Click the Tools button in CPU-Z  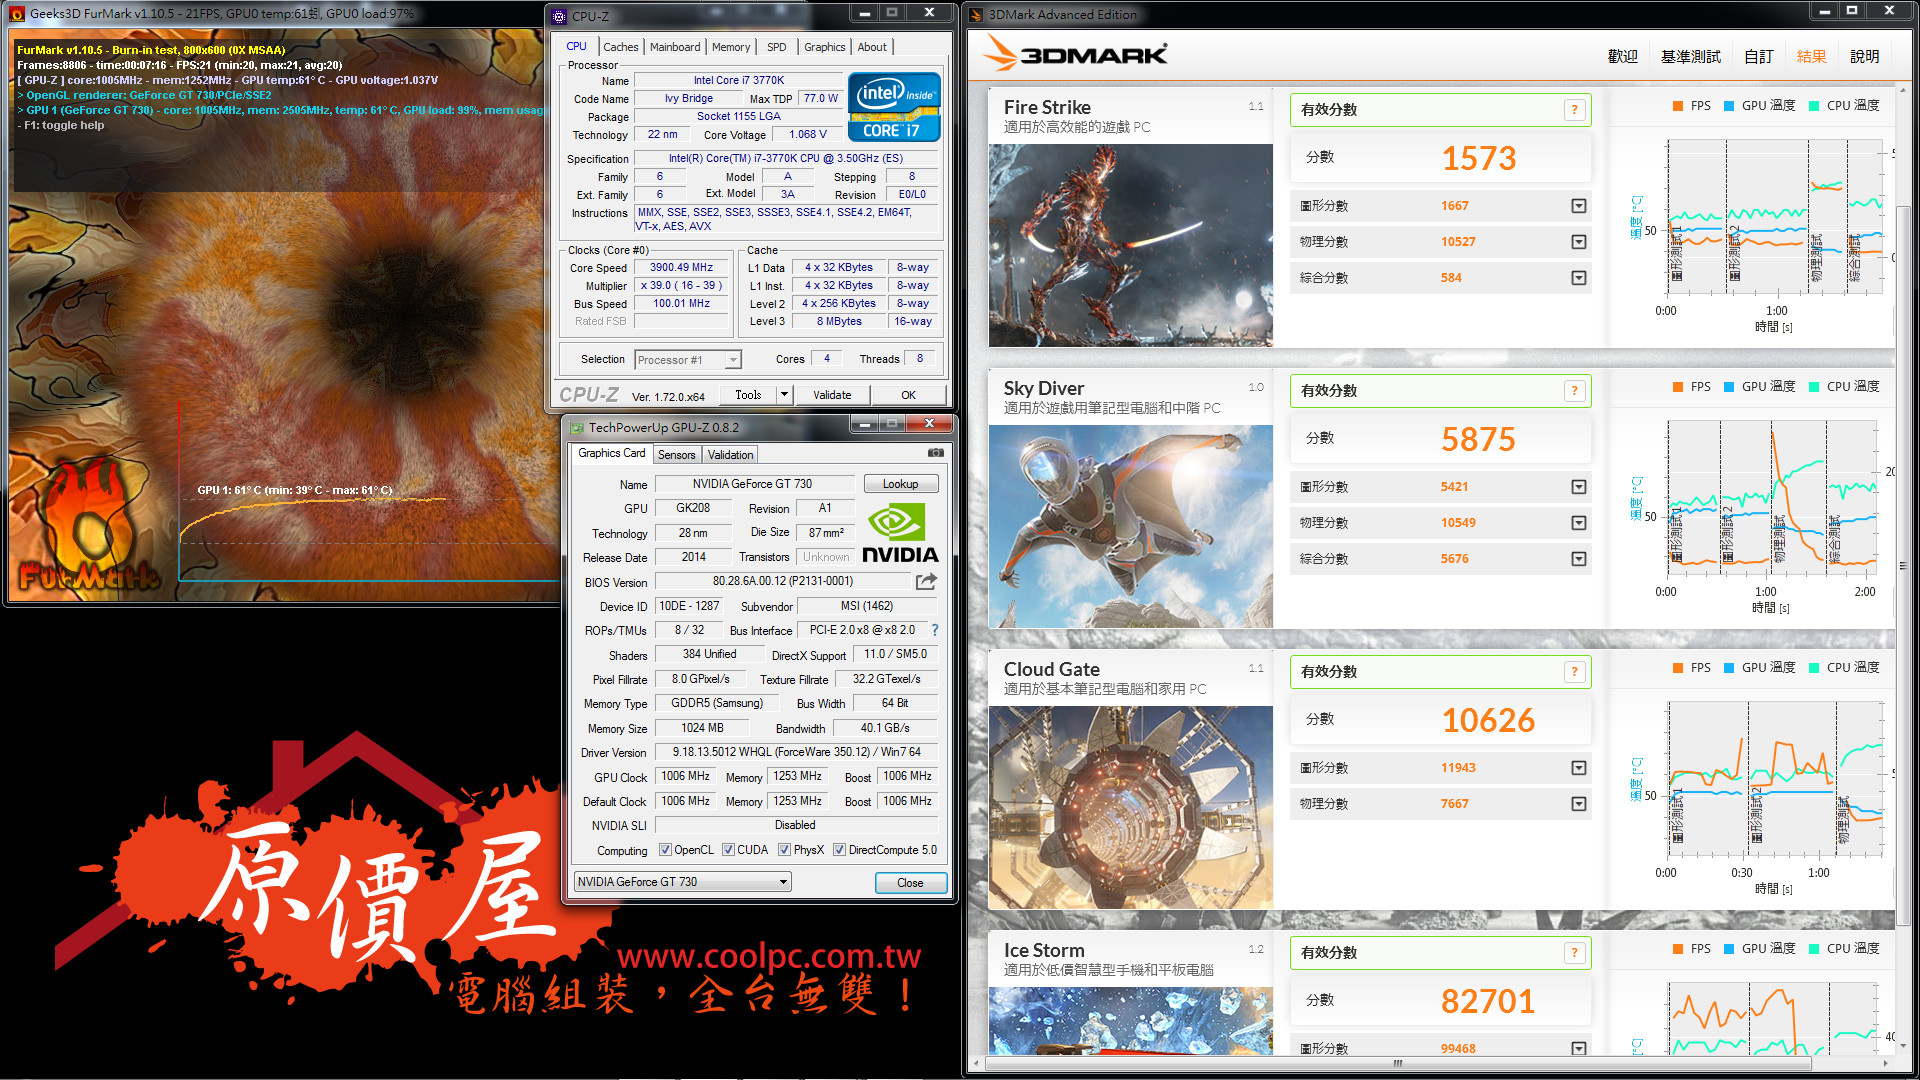(x=748, y=395)
